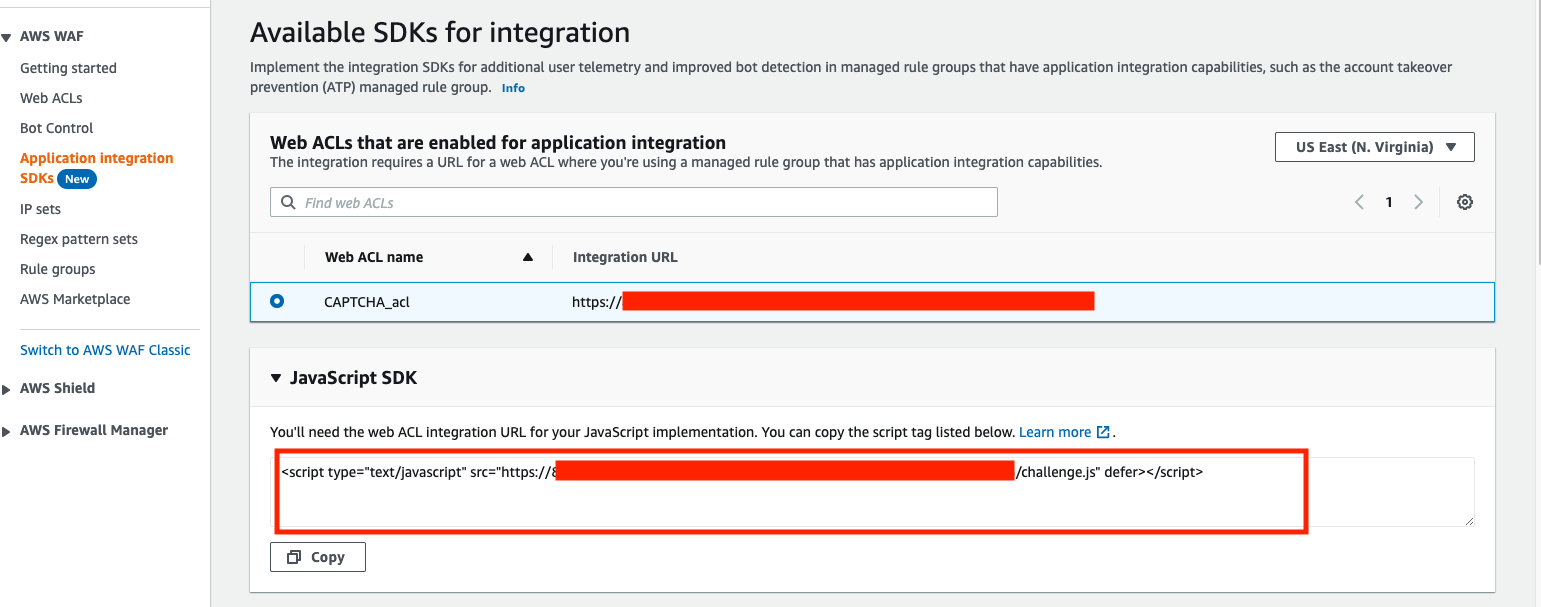Open the US East (N. Virginia) region dropdown

point(1375,147)
